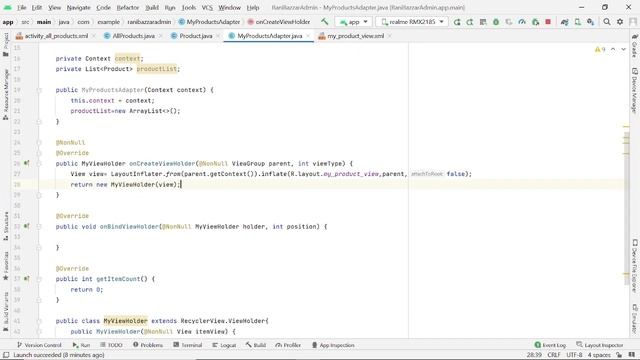
Task: Open the Problems tool window
Action: coord(148,345)
